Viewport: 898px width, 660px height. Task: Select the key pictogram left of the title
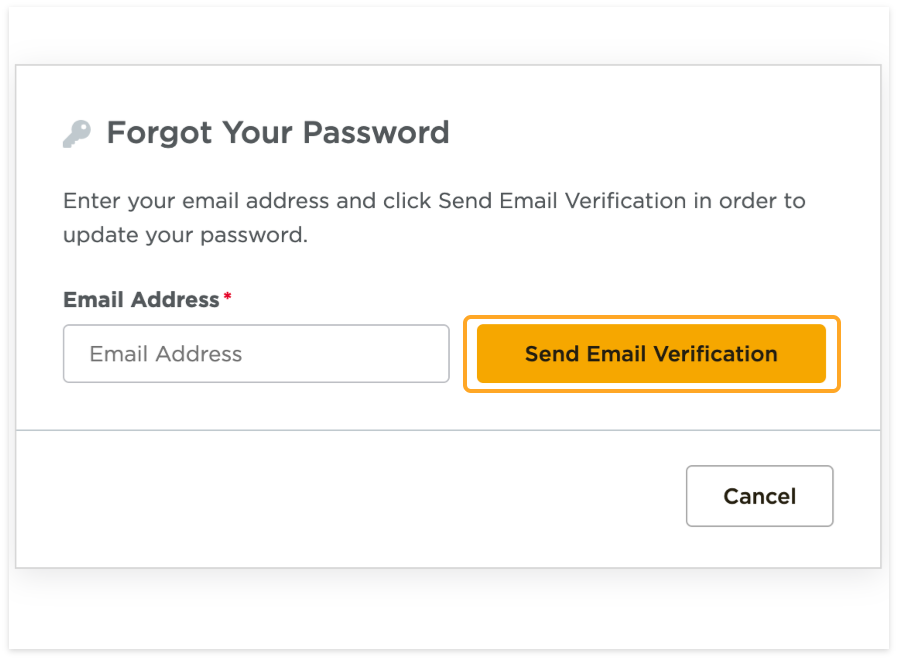pyautogui.click(x=77, y=132)
